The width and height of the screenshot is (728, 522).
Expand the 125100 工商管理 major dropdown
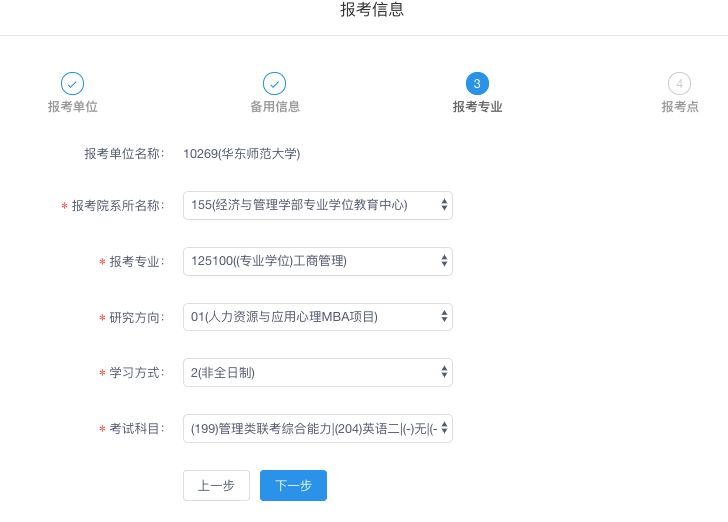click(x=318, y=261)
